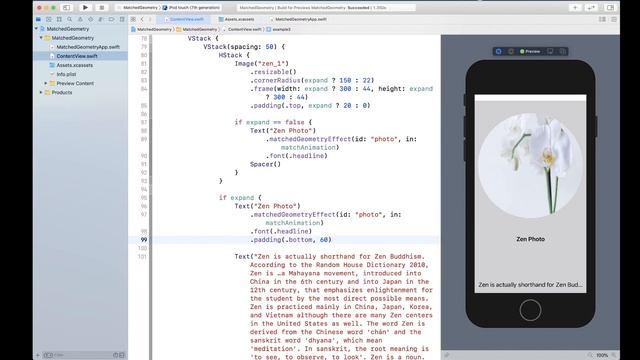Open the example3 symbol in jump bar
Screen dimensions: 640x360
(x=278, y=29)
